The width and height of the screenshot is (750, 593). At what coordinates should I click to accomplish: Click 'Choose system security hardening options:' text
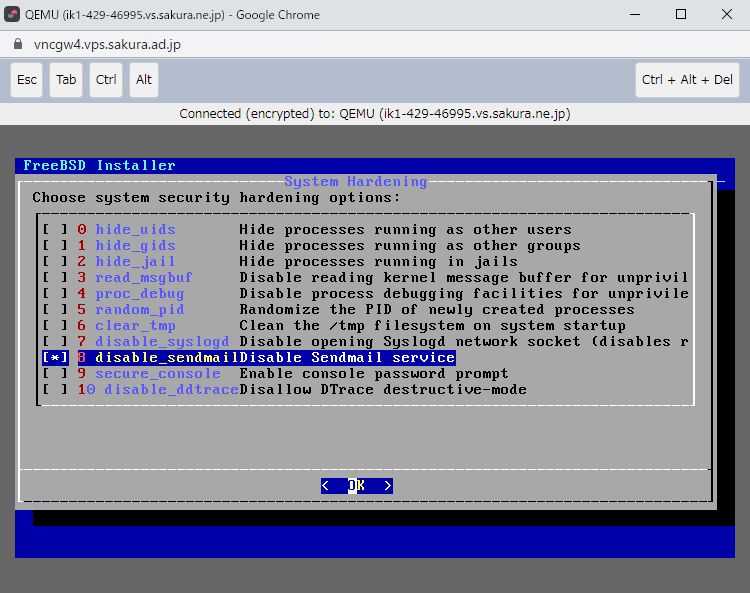216,198
